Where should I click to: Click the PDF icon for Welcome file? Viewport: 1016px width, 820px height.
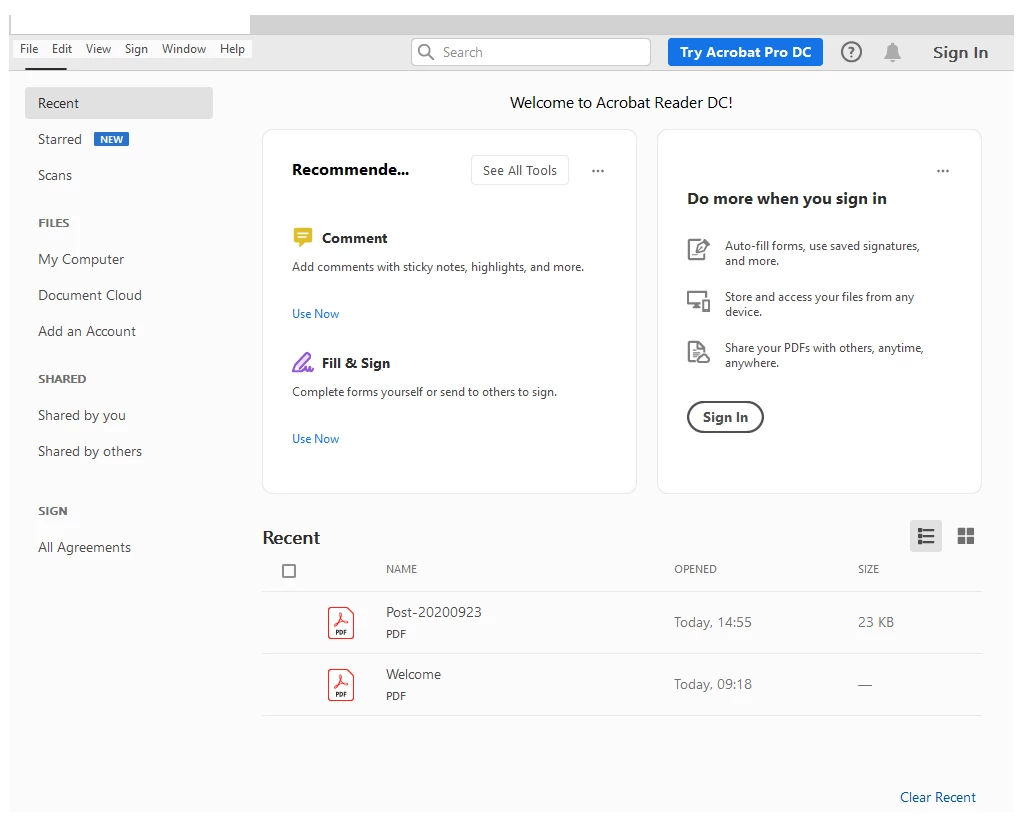[341, 685]
